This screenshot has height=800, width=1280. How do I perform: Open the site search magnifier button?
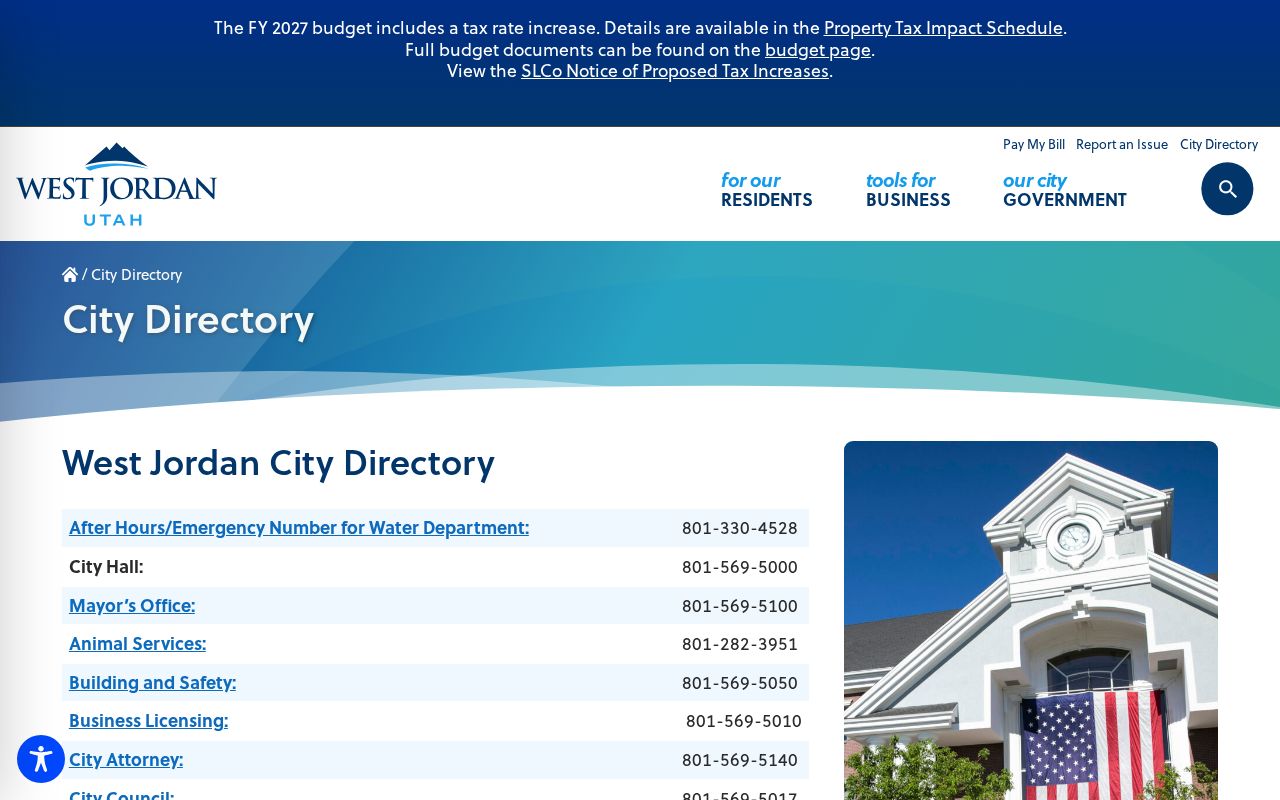(x=1227, y=189)
